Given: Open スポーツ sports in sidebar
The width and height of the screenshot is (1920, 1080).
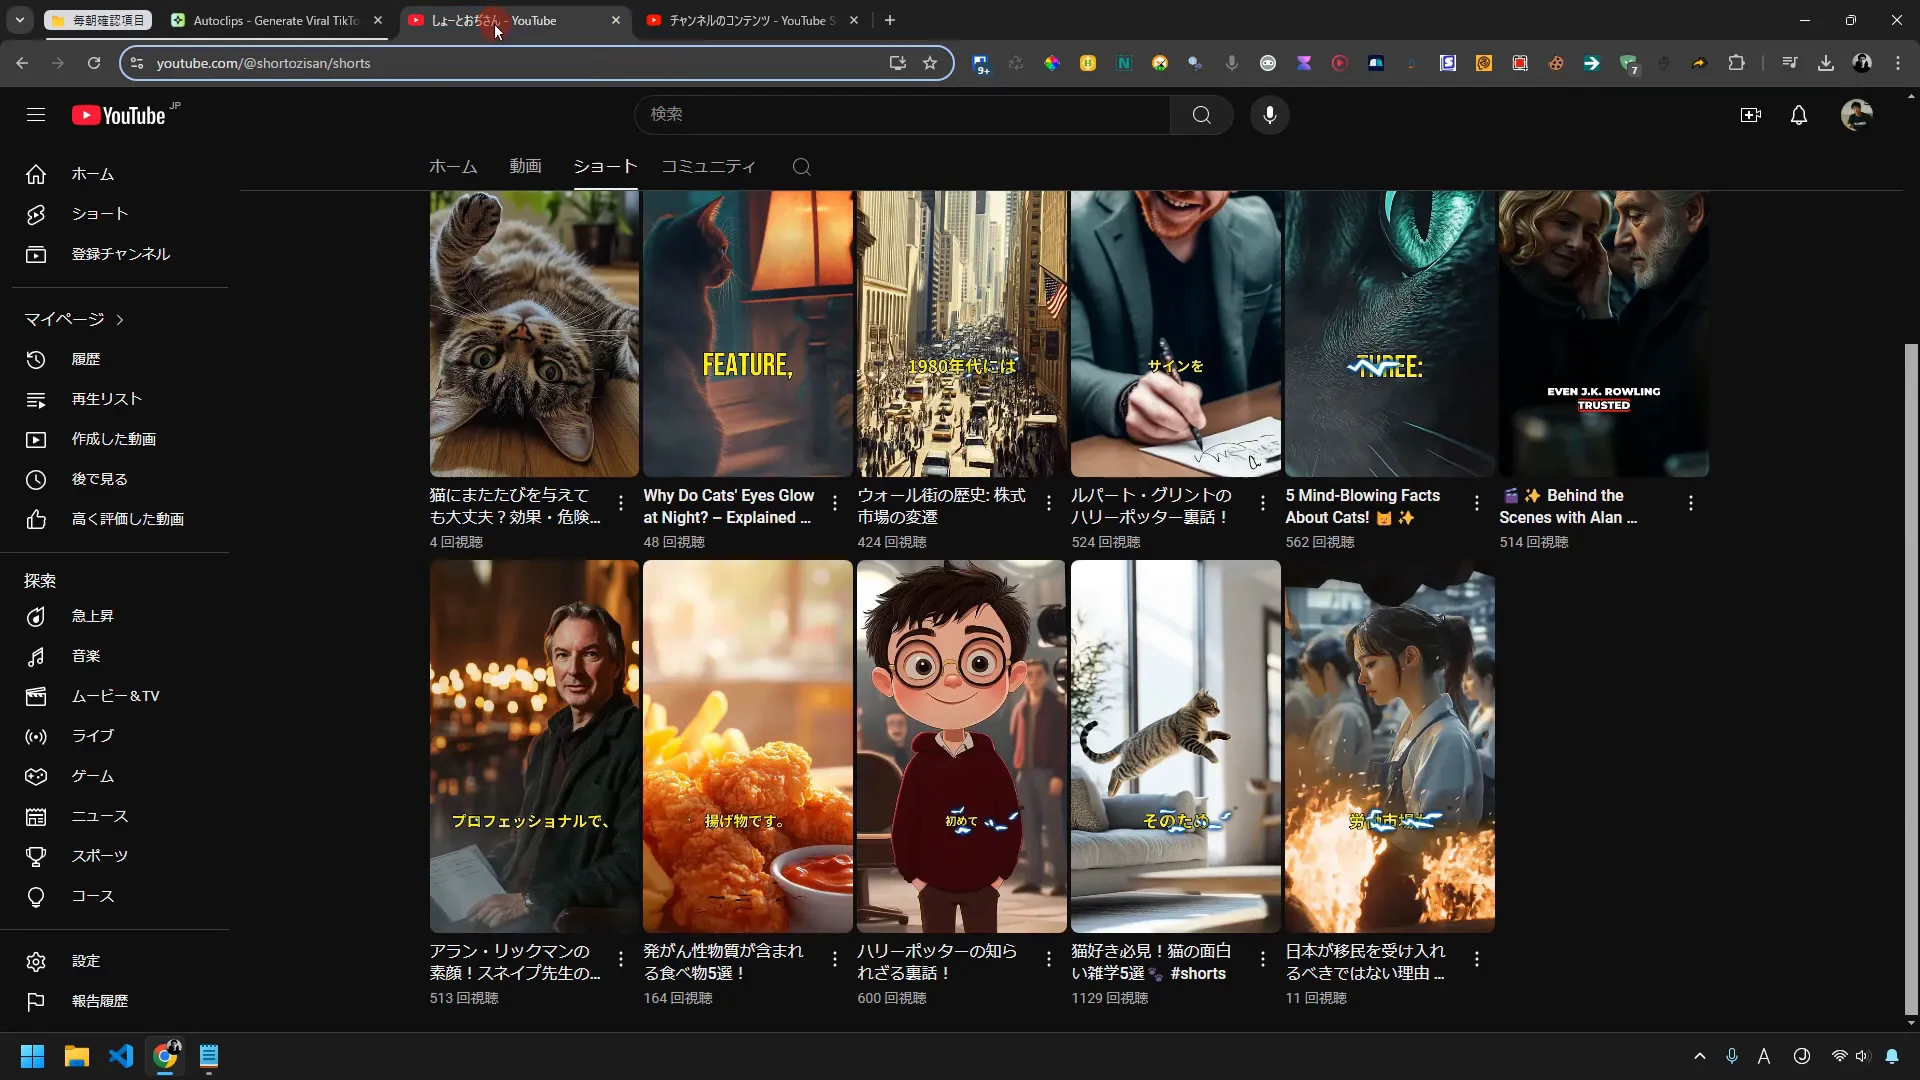Looking at the screenshot, I should click(x=120, y=856).
